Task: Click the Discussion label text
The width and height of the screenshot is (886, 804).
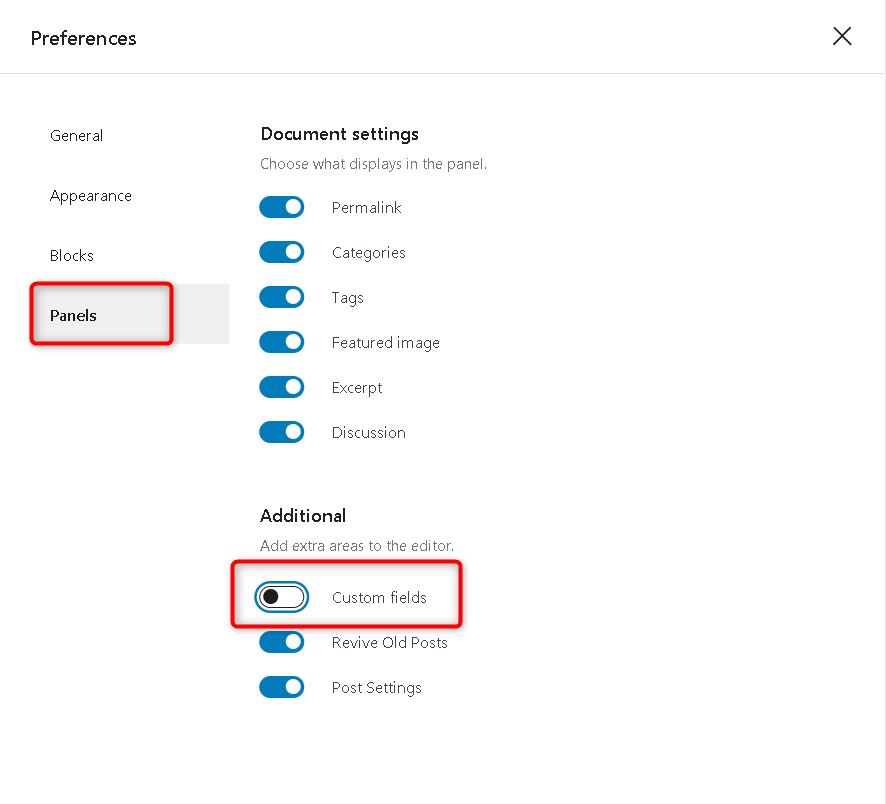Action: point(368,433)
